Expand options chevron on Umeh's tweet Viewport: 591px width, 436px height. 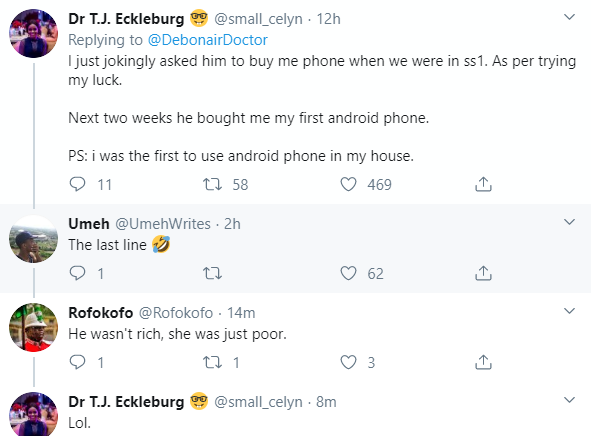(x=569, y=222)
